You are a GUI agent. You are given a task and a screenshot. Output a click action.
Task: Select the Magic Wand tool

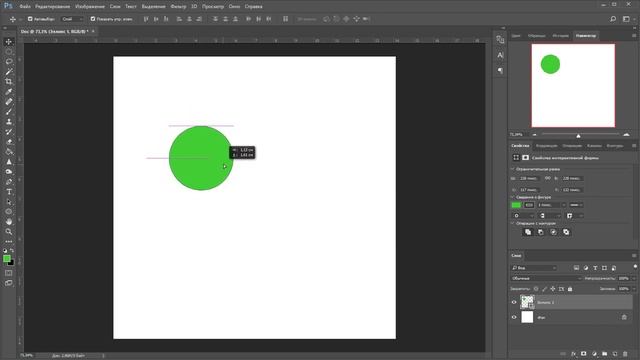click(9, 72)
